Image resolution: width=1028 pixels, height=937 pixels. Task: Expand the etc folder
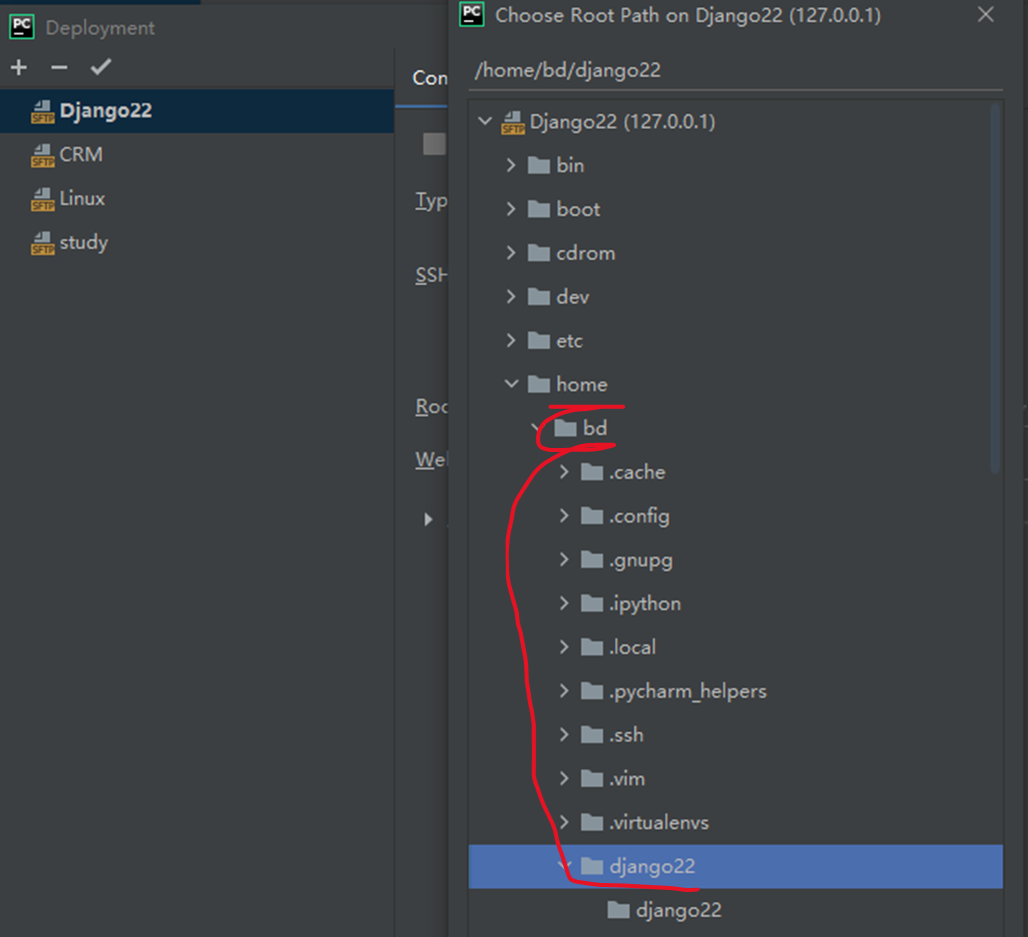[511, 341]
